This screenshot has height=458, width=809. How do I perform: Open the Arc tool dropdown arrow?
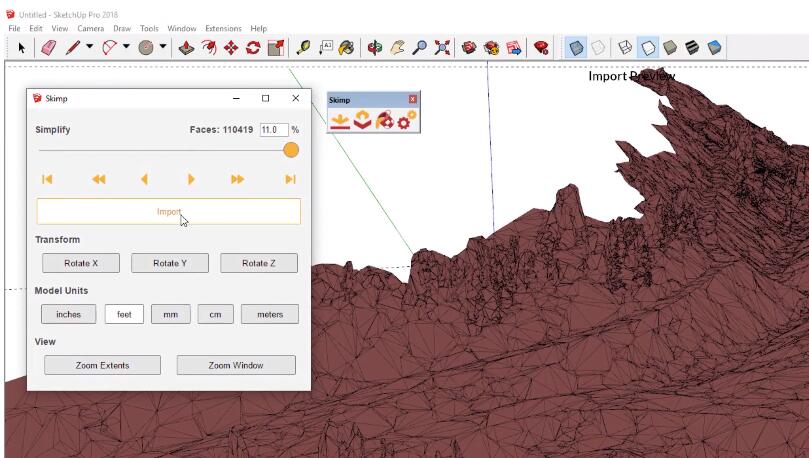(x=126, y=46)
